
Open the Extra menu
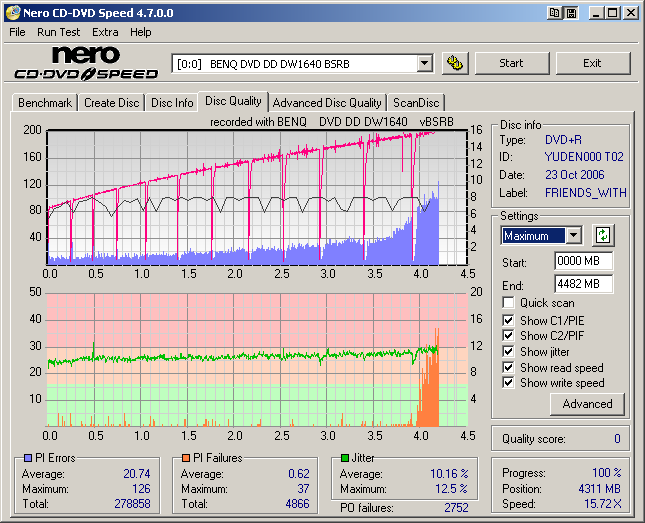pos(105,32)
